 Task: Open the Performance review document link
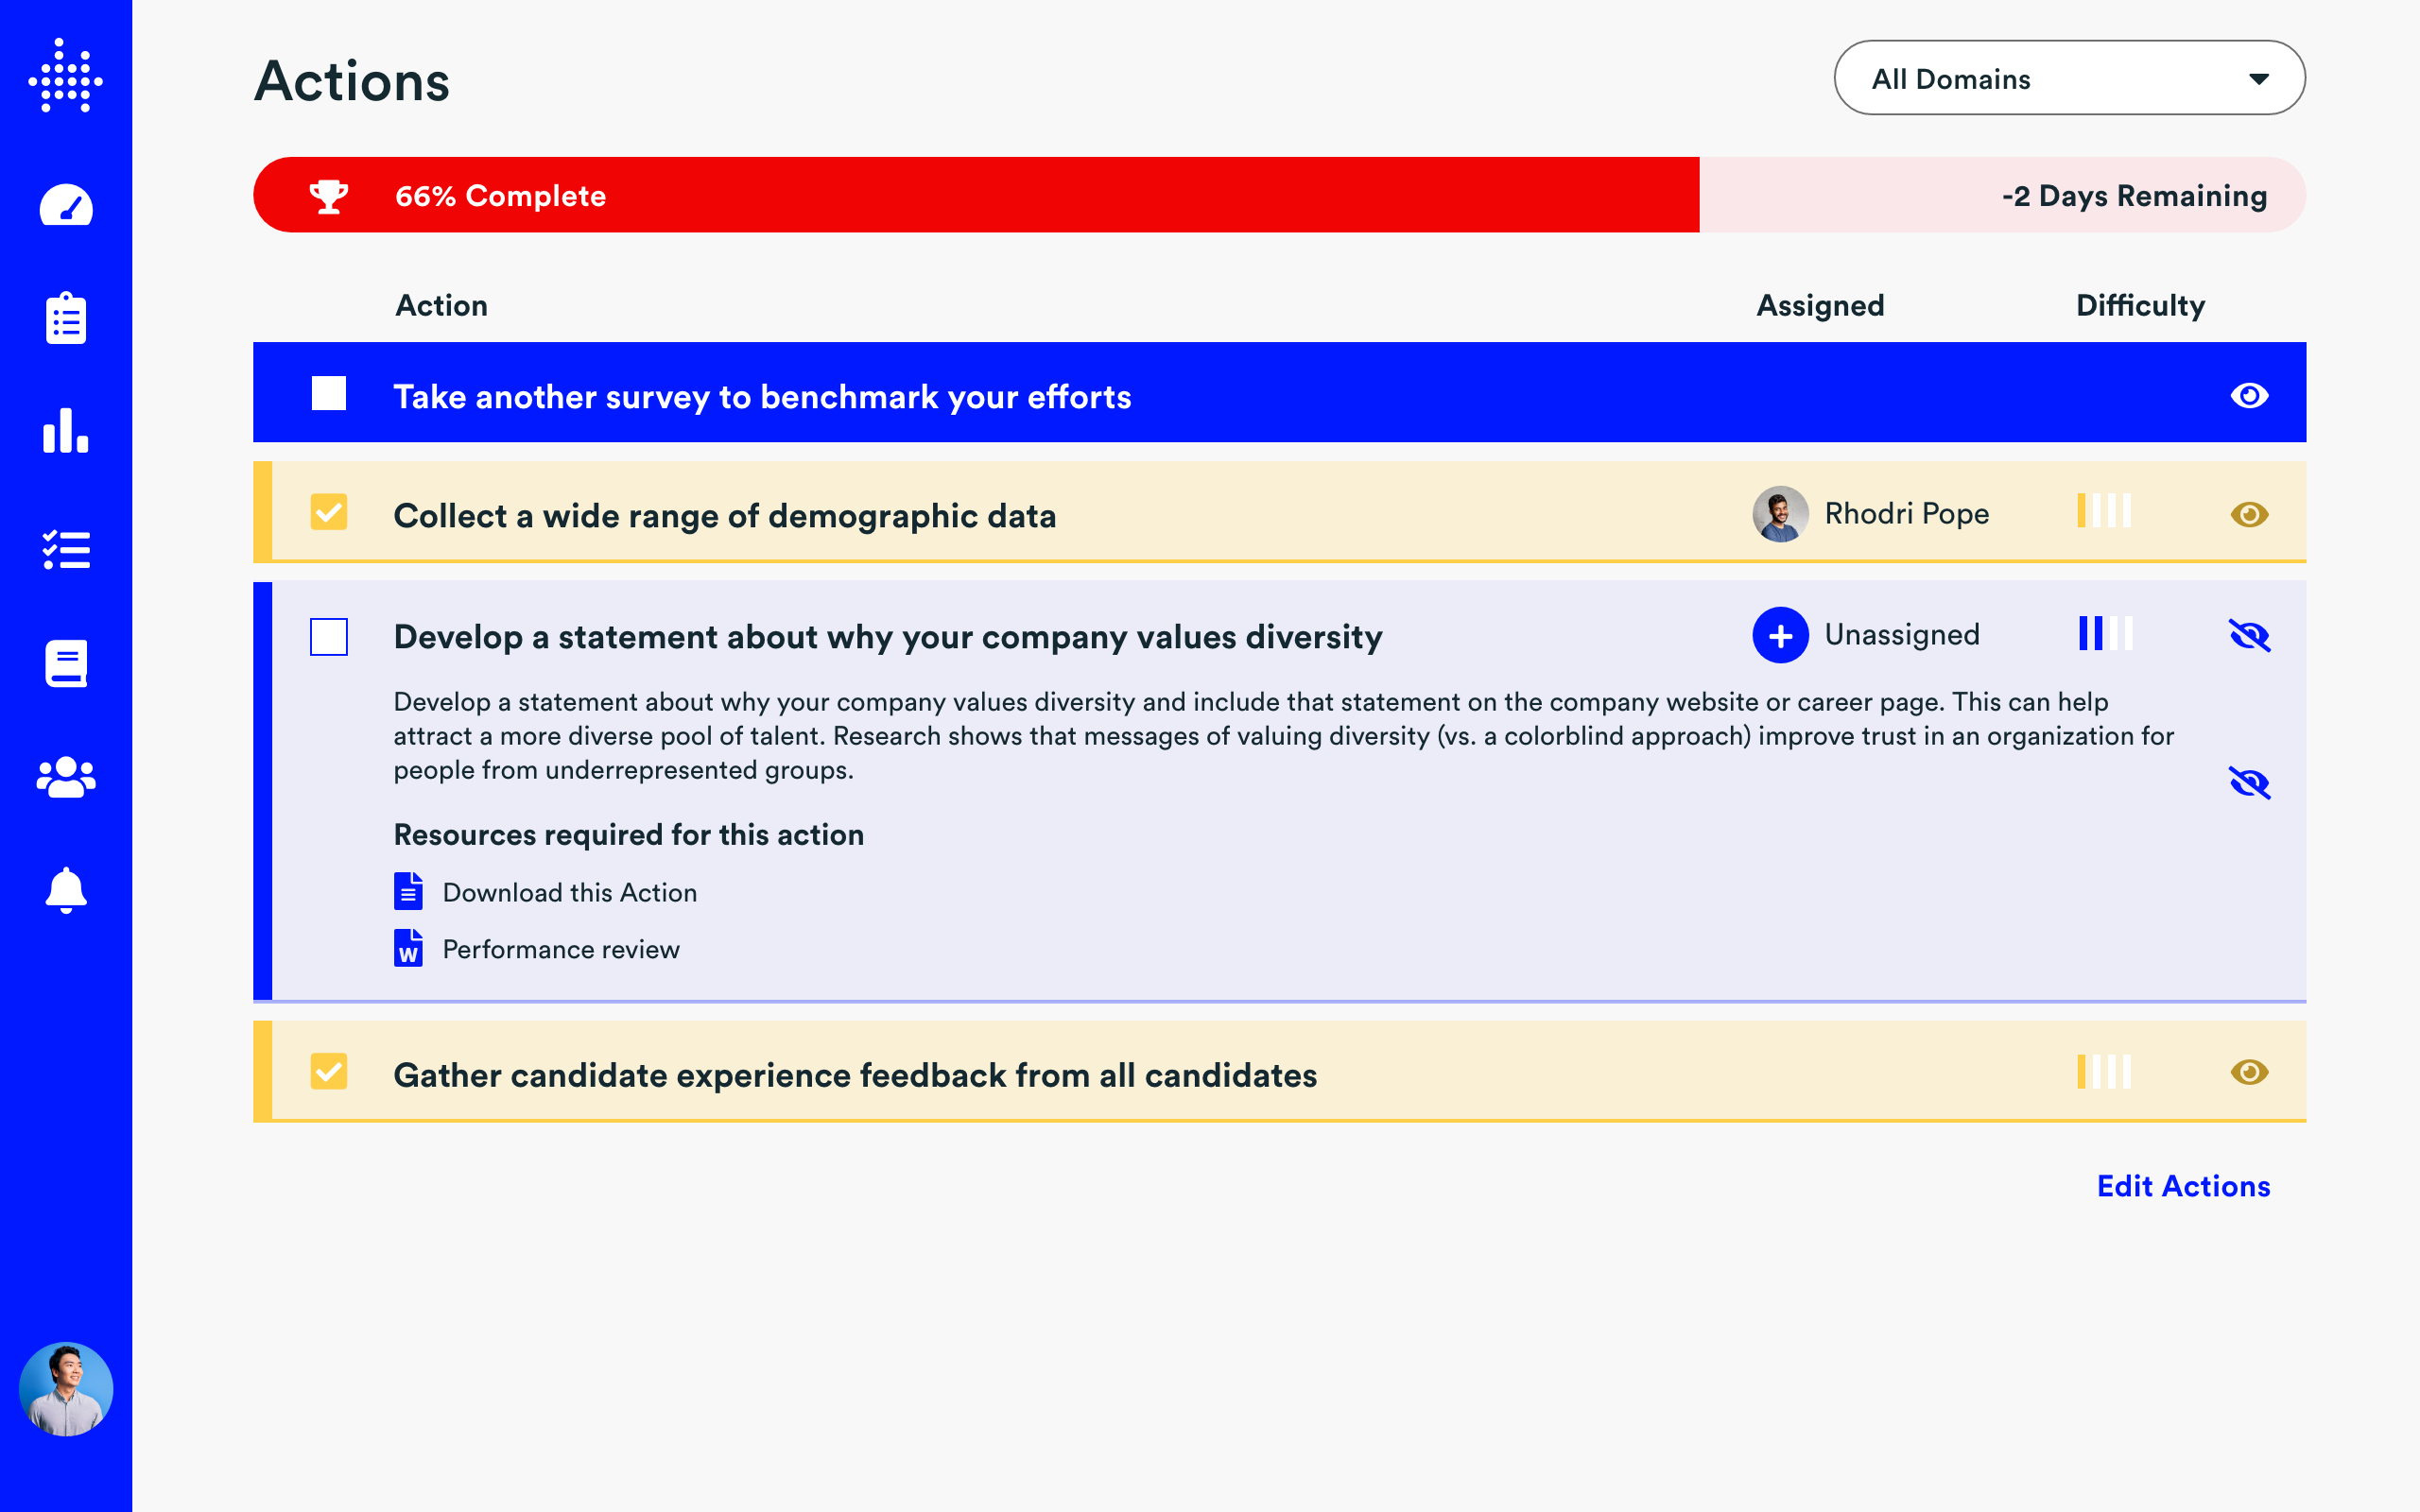point(560,949)
